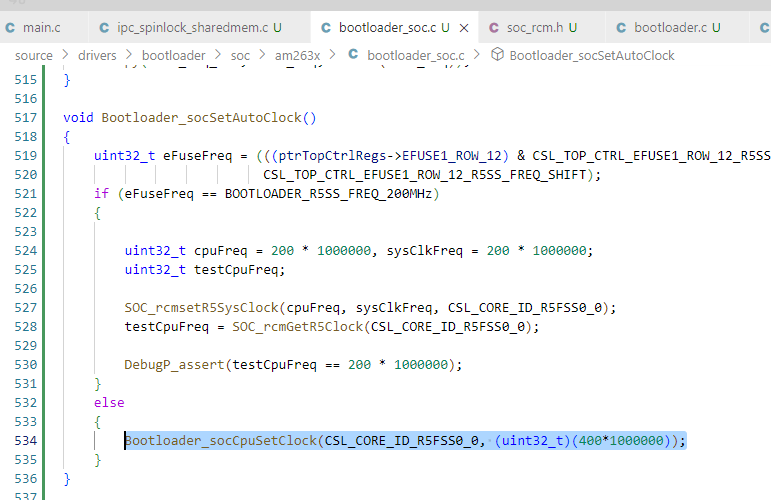Click the C file icon in the breadcrumb
Viewport: 771px width, 500px height.
coord(353,54)
